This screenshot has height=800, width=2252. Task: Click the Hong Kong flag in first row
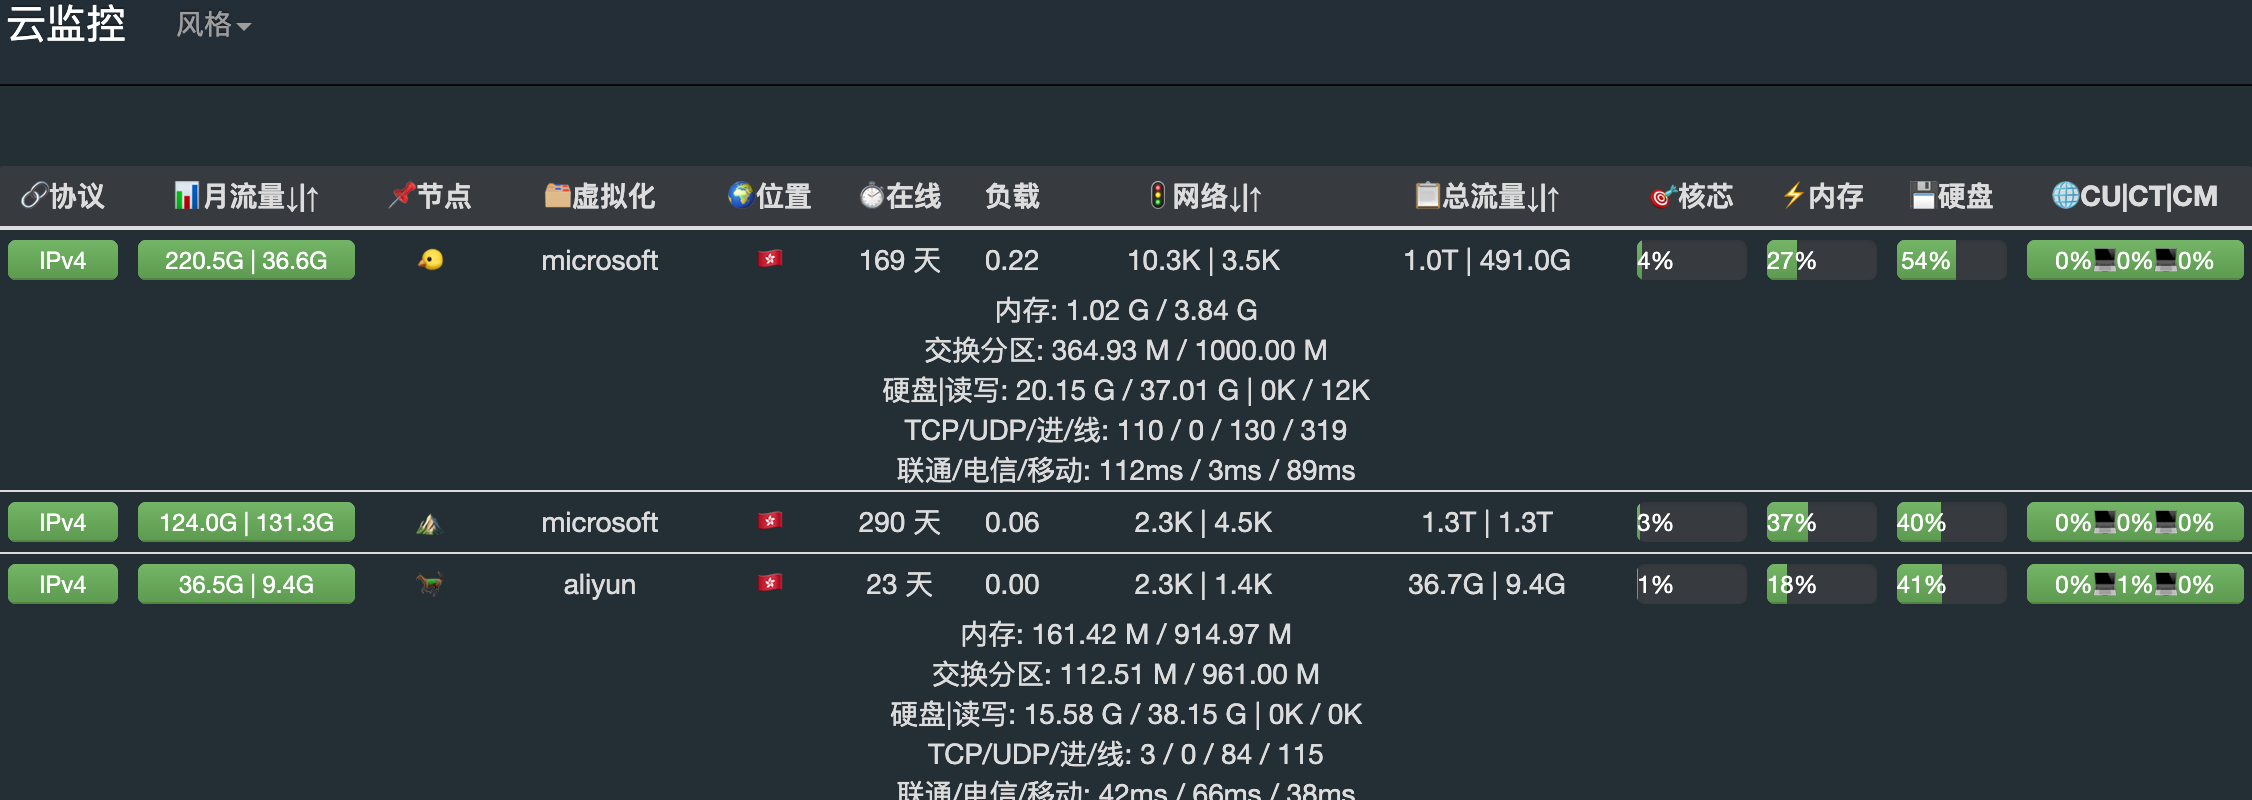(x=769, y=260)
